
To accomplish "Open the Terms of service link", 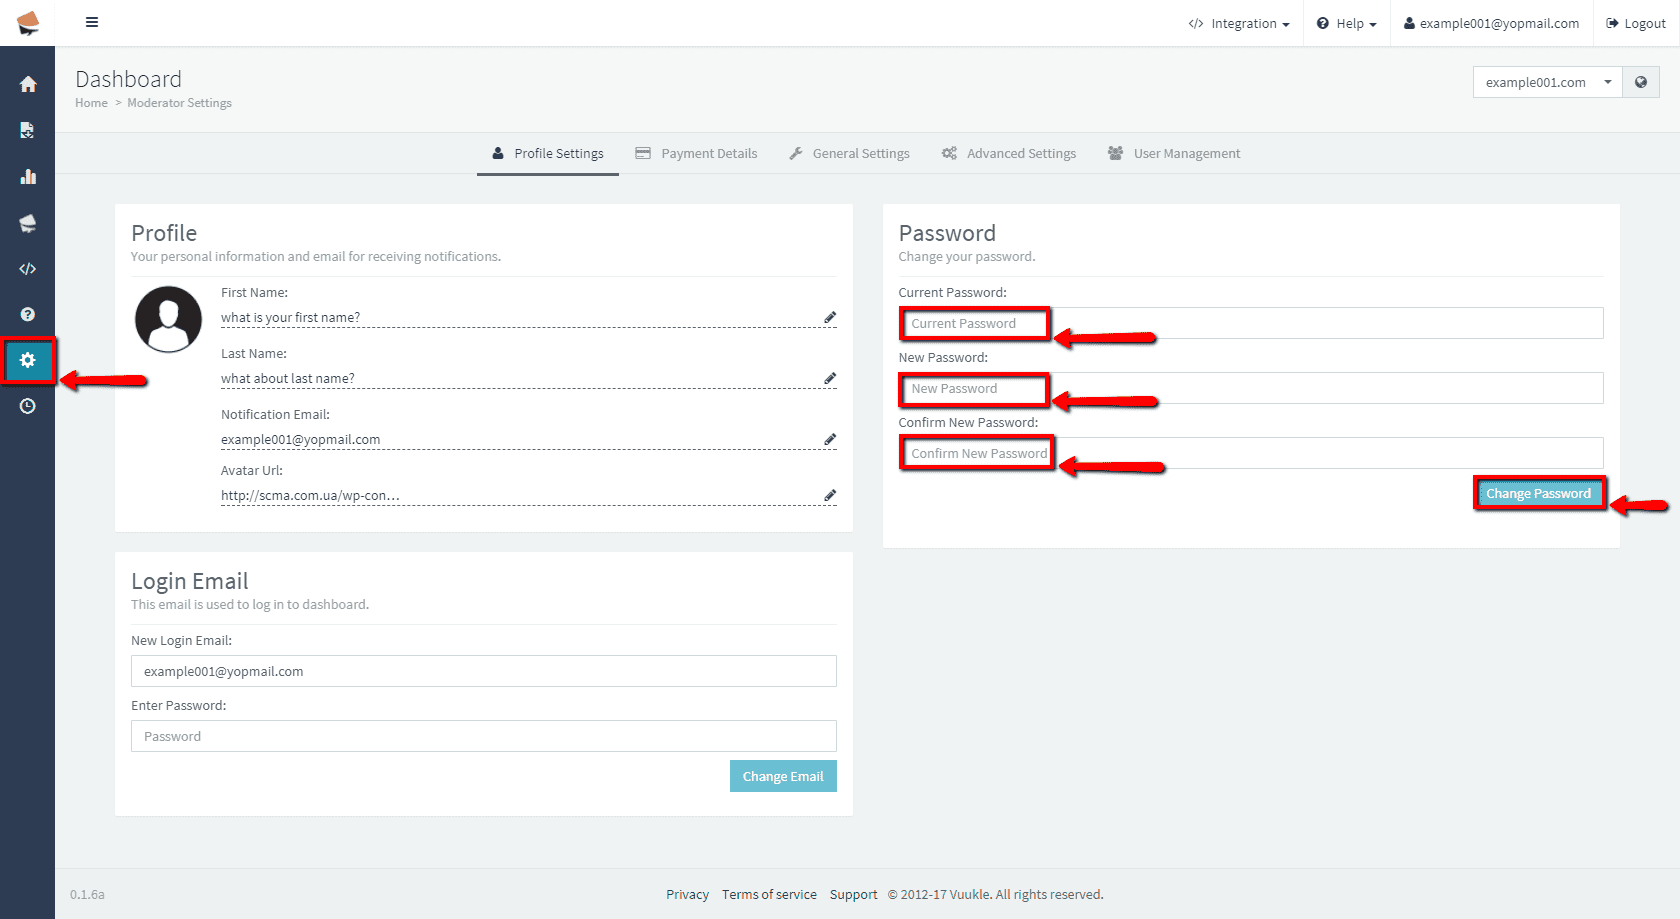I will pyautogui.click(x=769, y=895).
